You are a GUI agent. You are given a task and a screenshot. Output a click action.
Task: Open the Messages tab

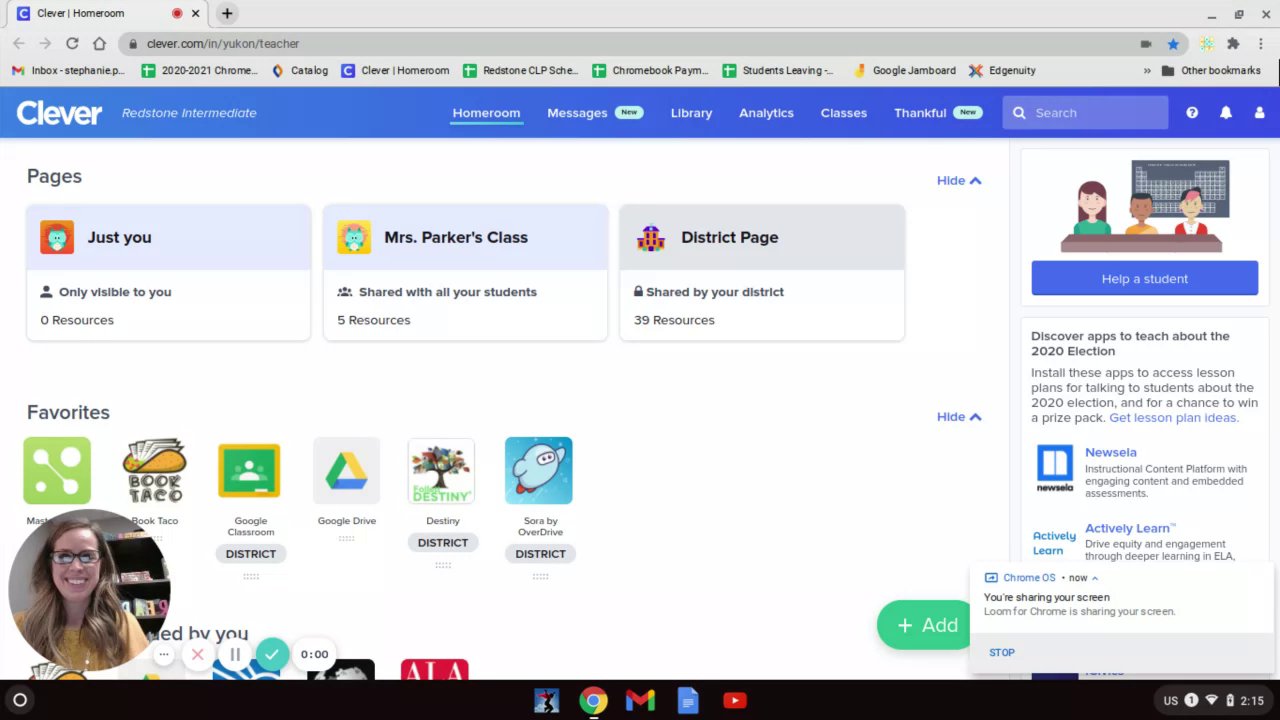point(577,113)
